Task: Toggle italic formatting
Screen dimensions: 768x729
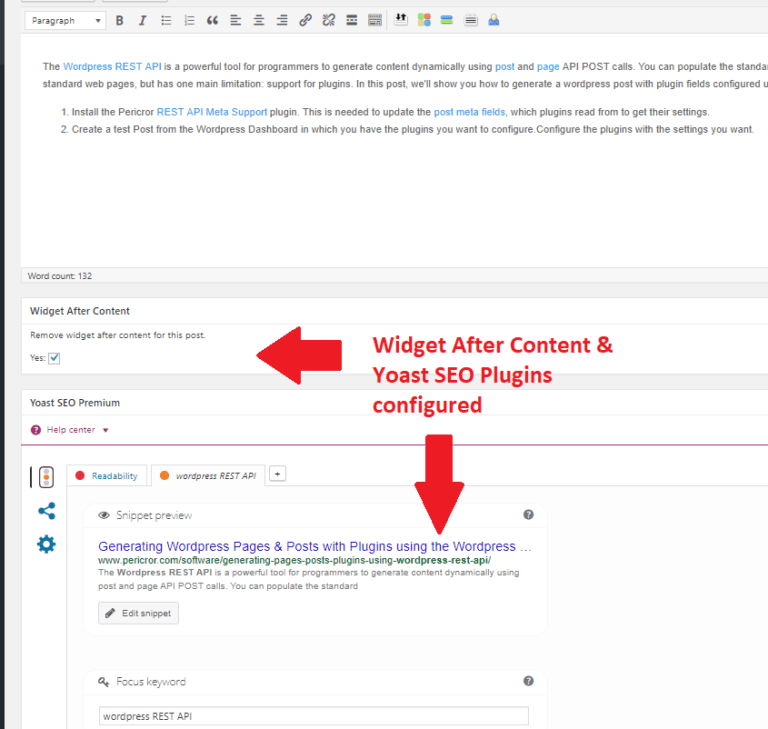Action: (143, 21)
